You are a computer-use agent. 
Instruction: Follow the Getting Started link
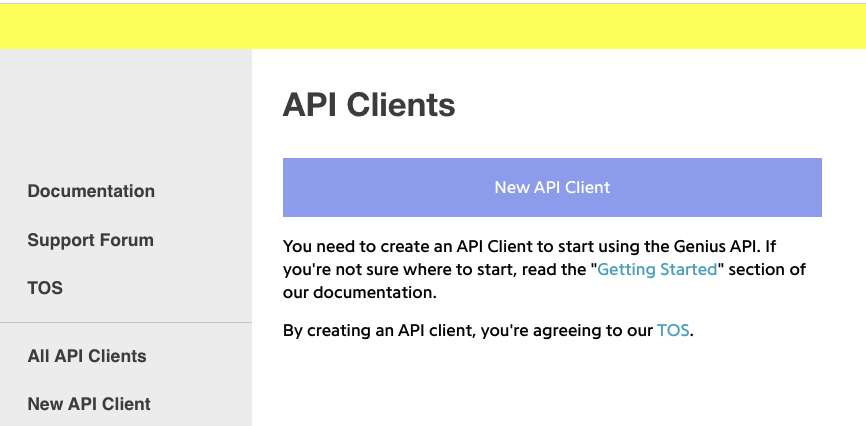[657, 270]
